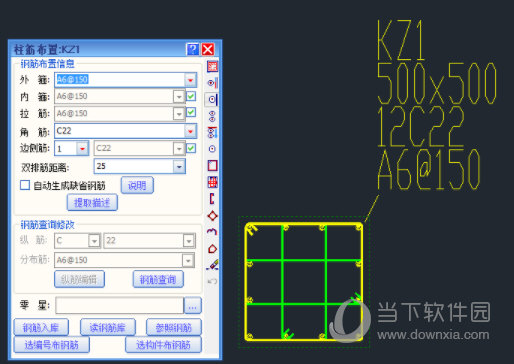Select the single dot with red line rebar tool
The image size is (514, 364).
212,83
